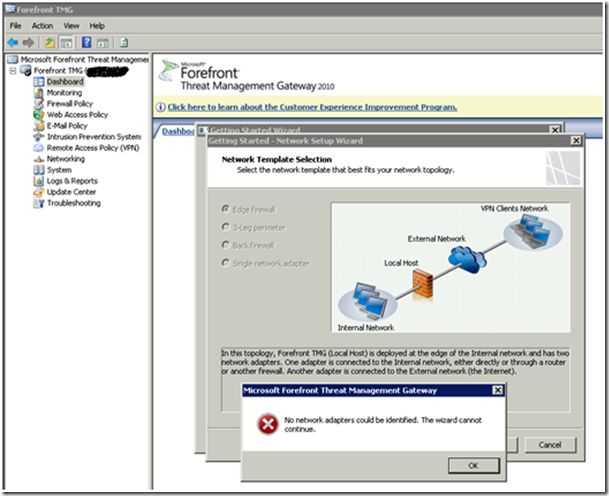The width and height of the screenshot is (609, 496).
Task: Open the File menu
Action: 16,26
